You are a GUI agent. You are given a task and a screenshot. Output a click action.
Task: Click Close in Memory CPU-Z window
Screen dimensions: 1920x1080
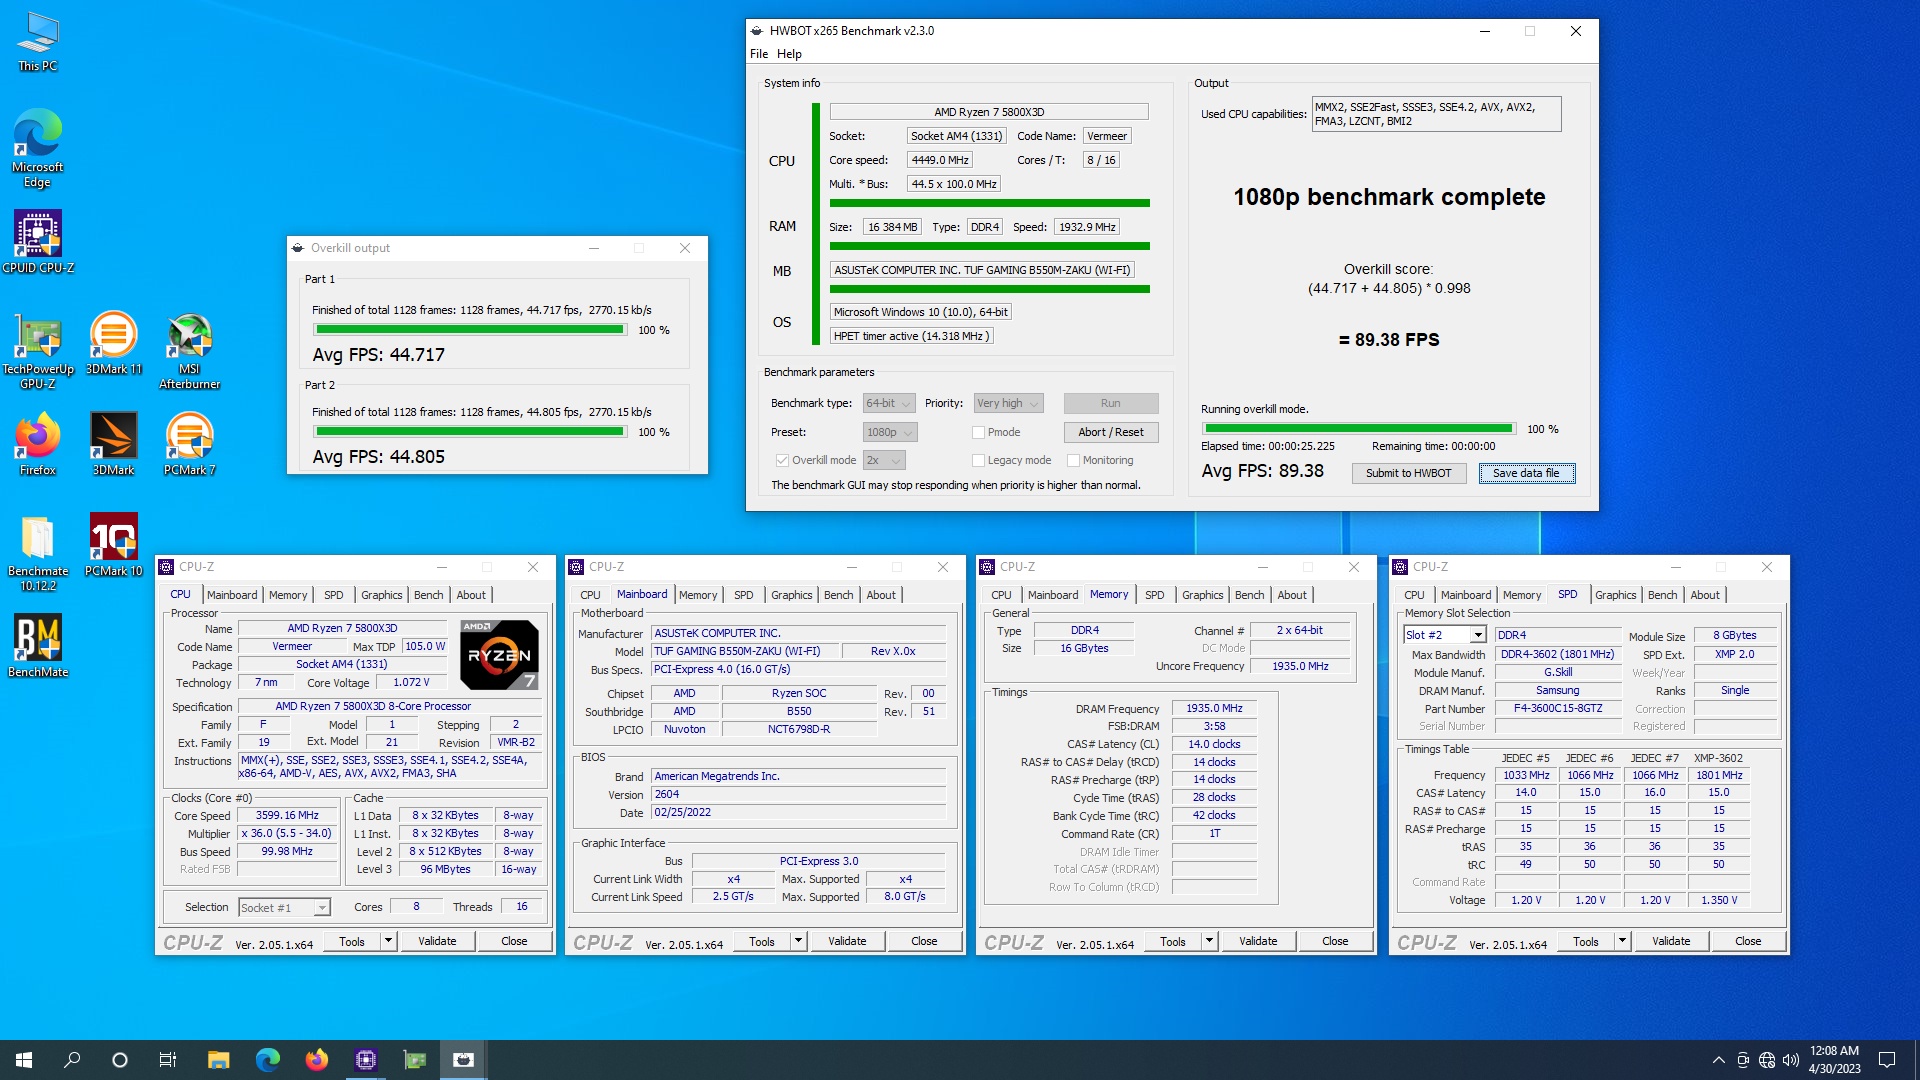tap(1335, 941)
